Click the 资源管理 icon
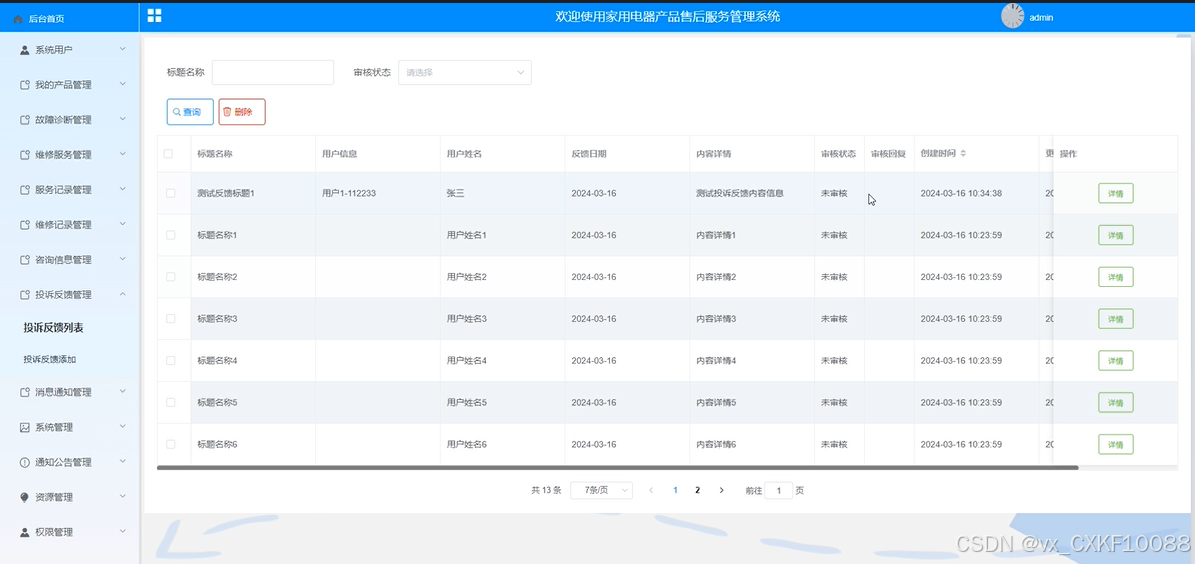 point(24,498)
